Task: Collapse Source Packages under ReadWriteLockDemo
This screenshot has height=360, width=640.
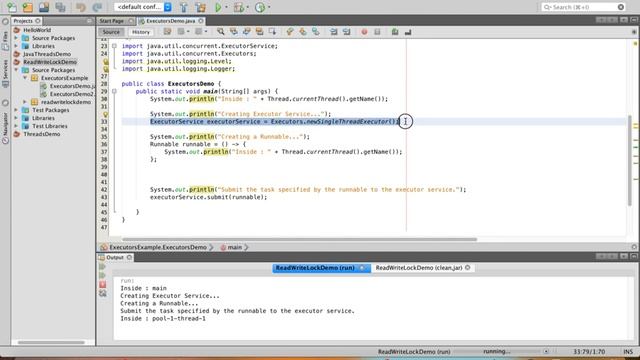Action: coord(16,70)
